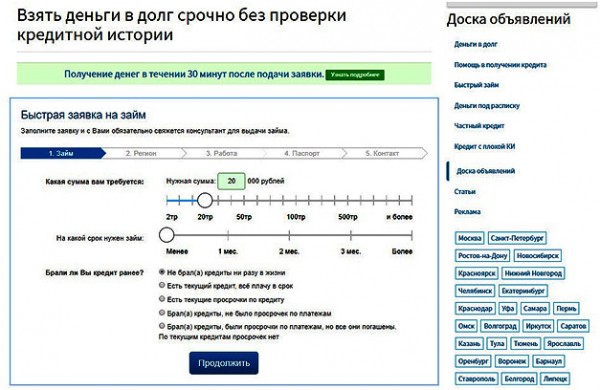Go to step '1. Займ' tab
This screenshot has height=390, width=600.
[x=63, y=153]
